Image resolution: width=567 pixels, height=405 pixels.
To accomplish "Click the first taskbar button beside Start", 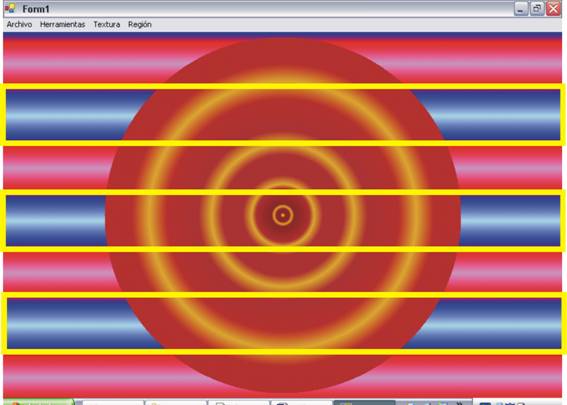I will [113, 402].
